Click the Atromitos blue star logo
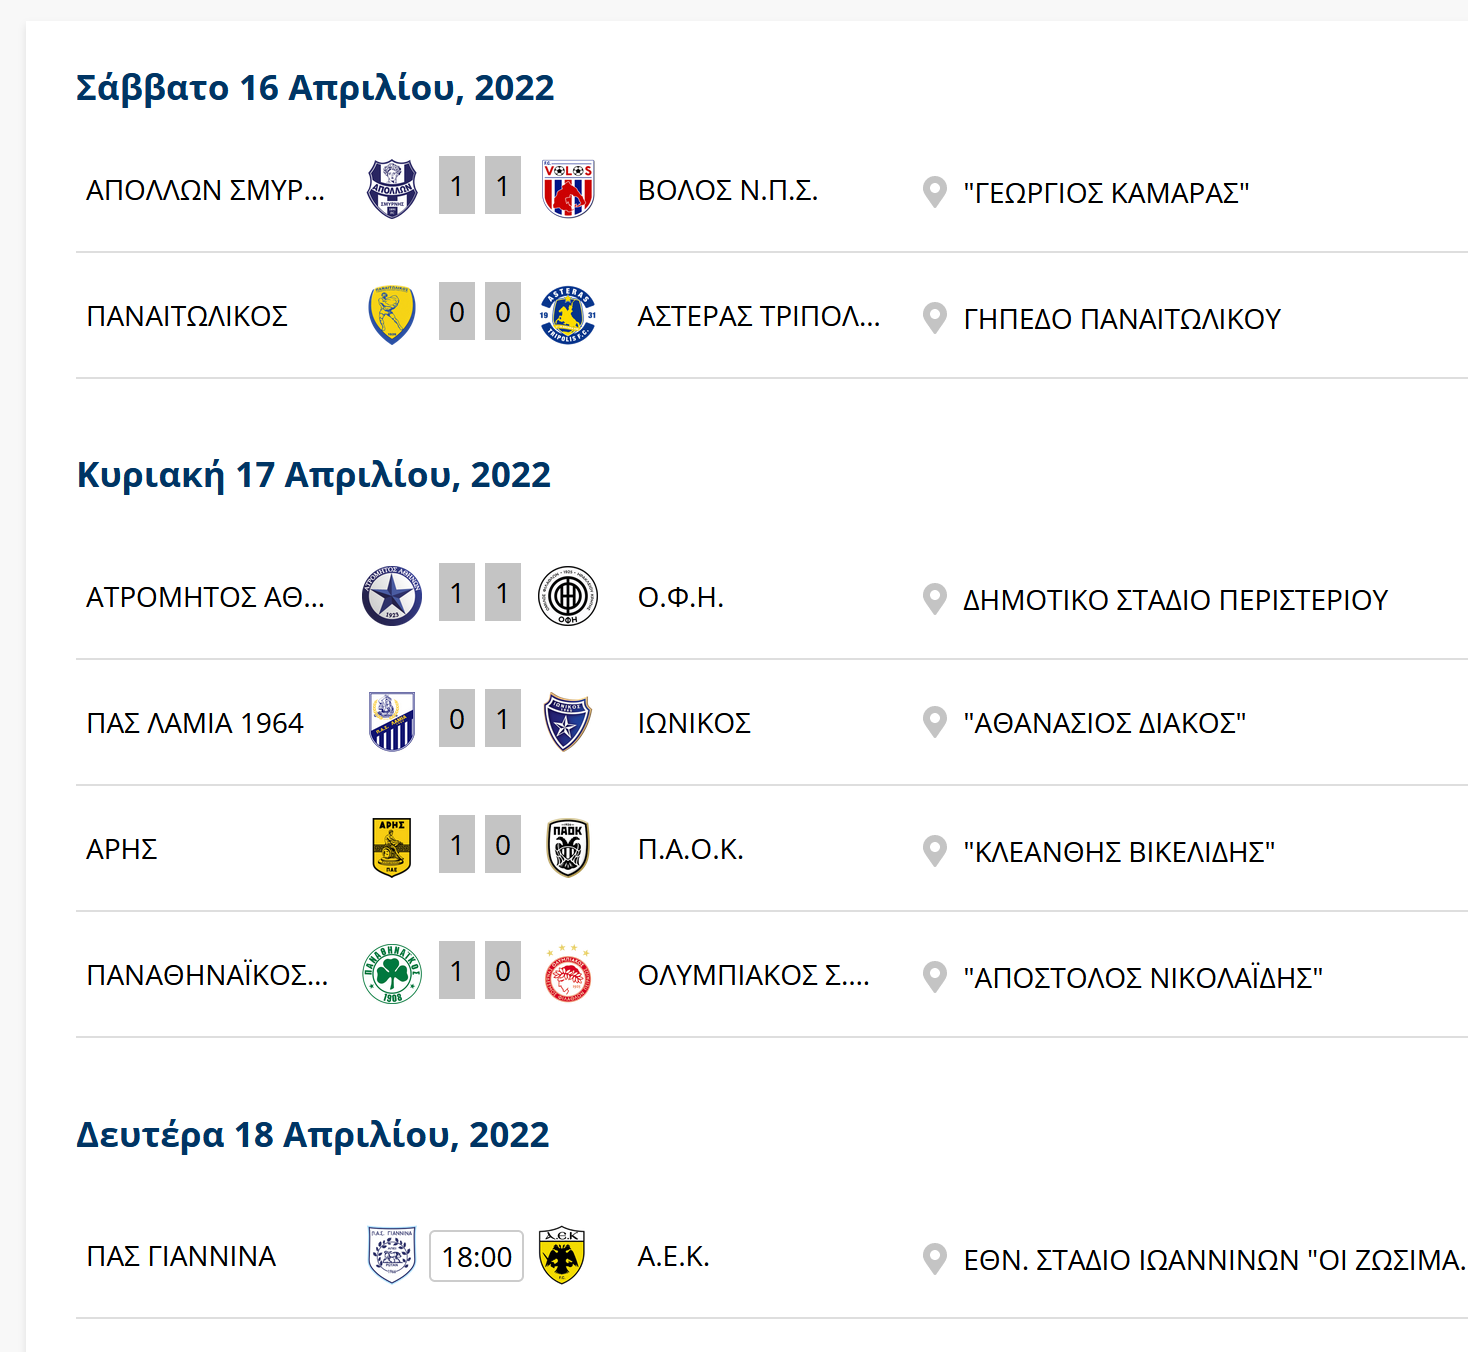This screenshot has width=1468, height=1352. [x=392, y=596]
